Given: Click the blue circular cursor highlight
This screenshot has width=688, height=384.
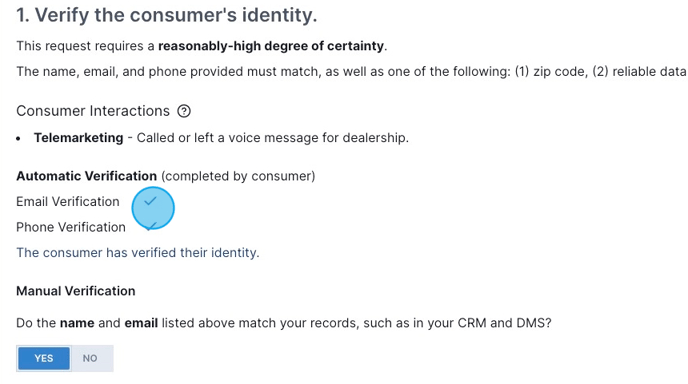Looking at the screenshot, I should click(x=153, y=208).
